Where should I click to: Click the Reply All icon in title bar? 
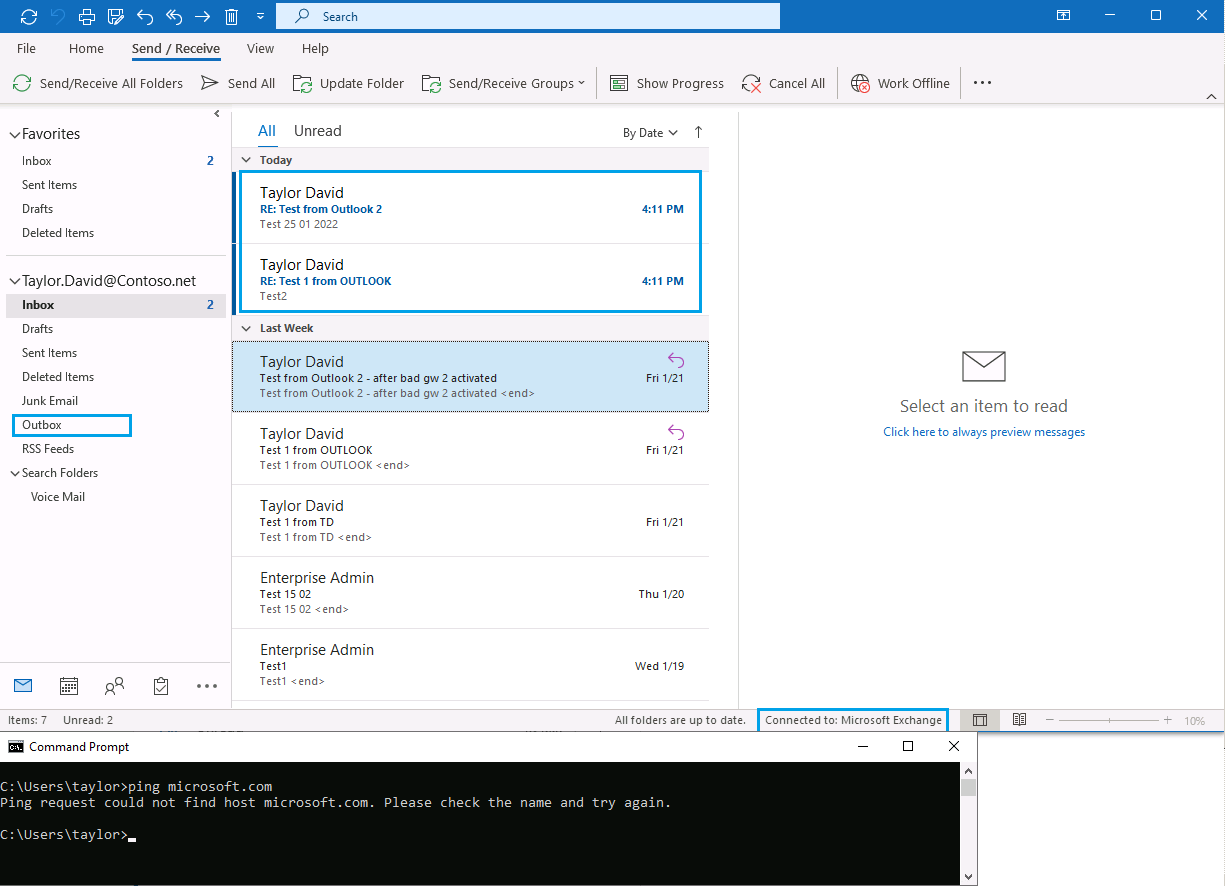coord(174,16)
